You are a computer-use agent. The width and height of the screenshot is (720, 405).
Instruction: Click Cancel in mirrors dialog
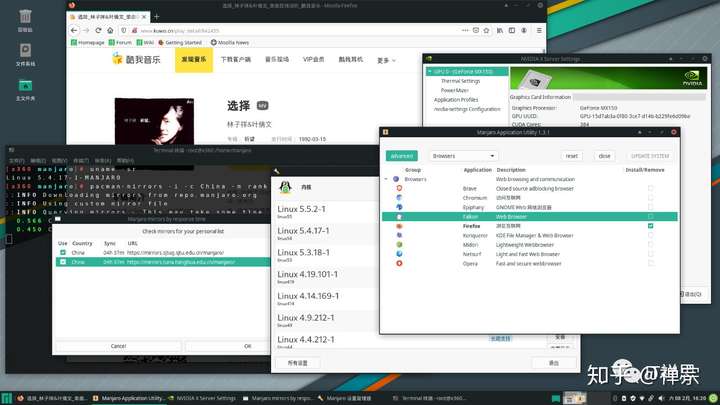(118, 346)
